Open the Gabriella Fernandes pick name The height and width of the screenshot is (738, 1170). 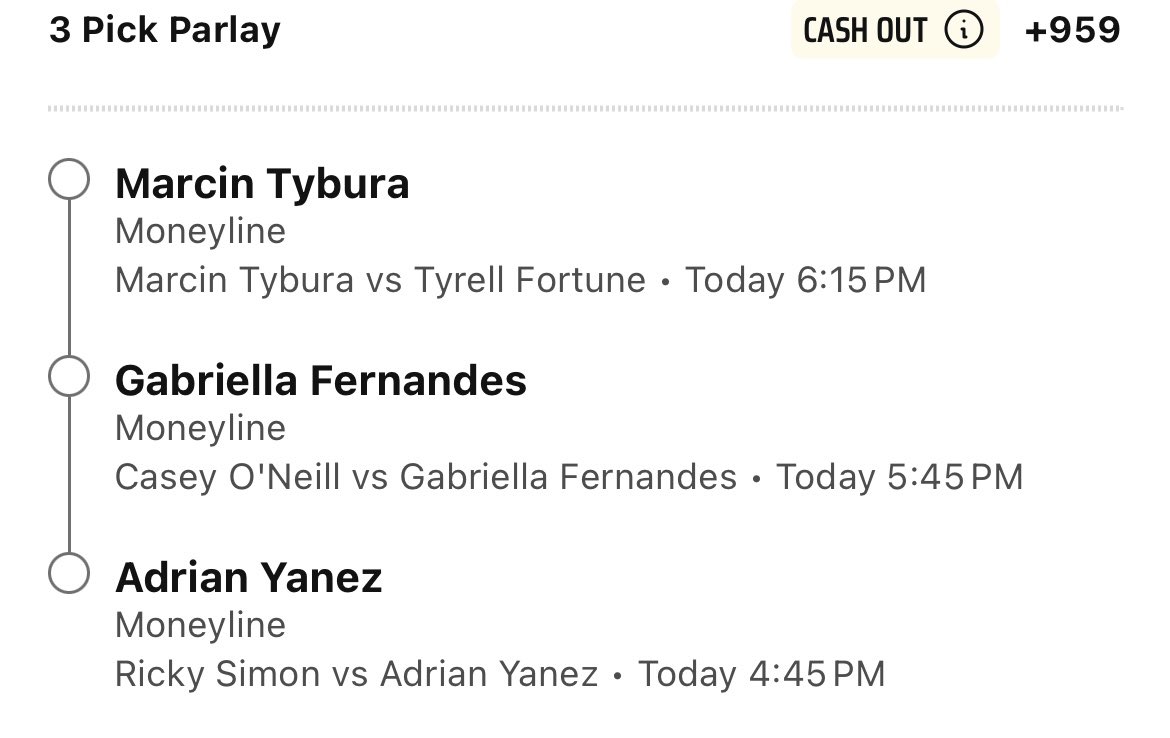click(x=321, y=381)
